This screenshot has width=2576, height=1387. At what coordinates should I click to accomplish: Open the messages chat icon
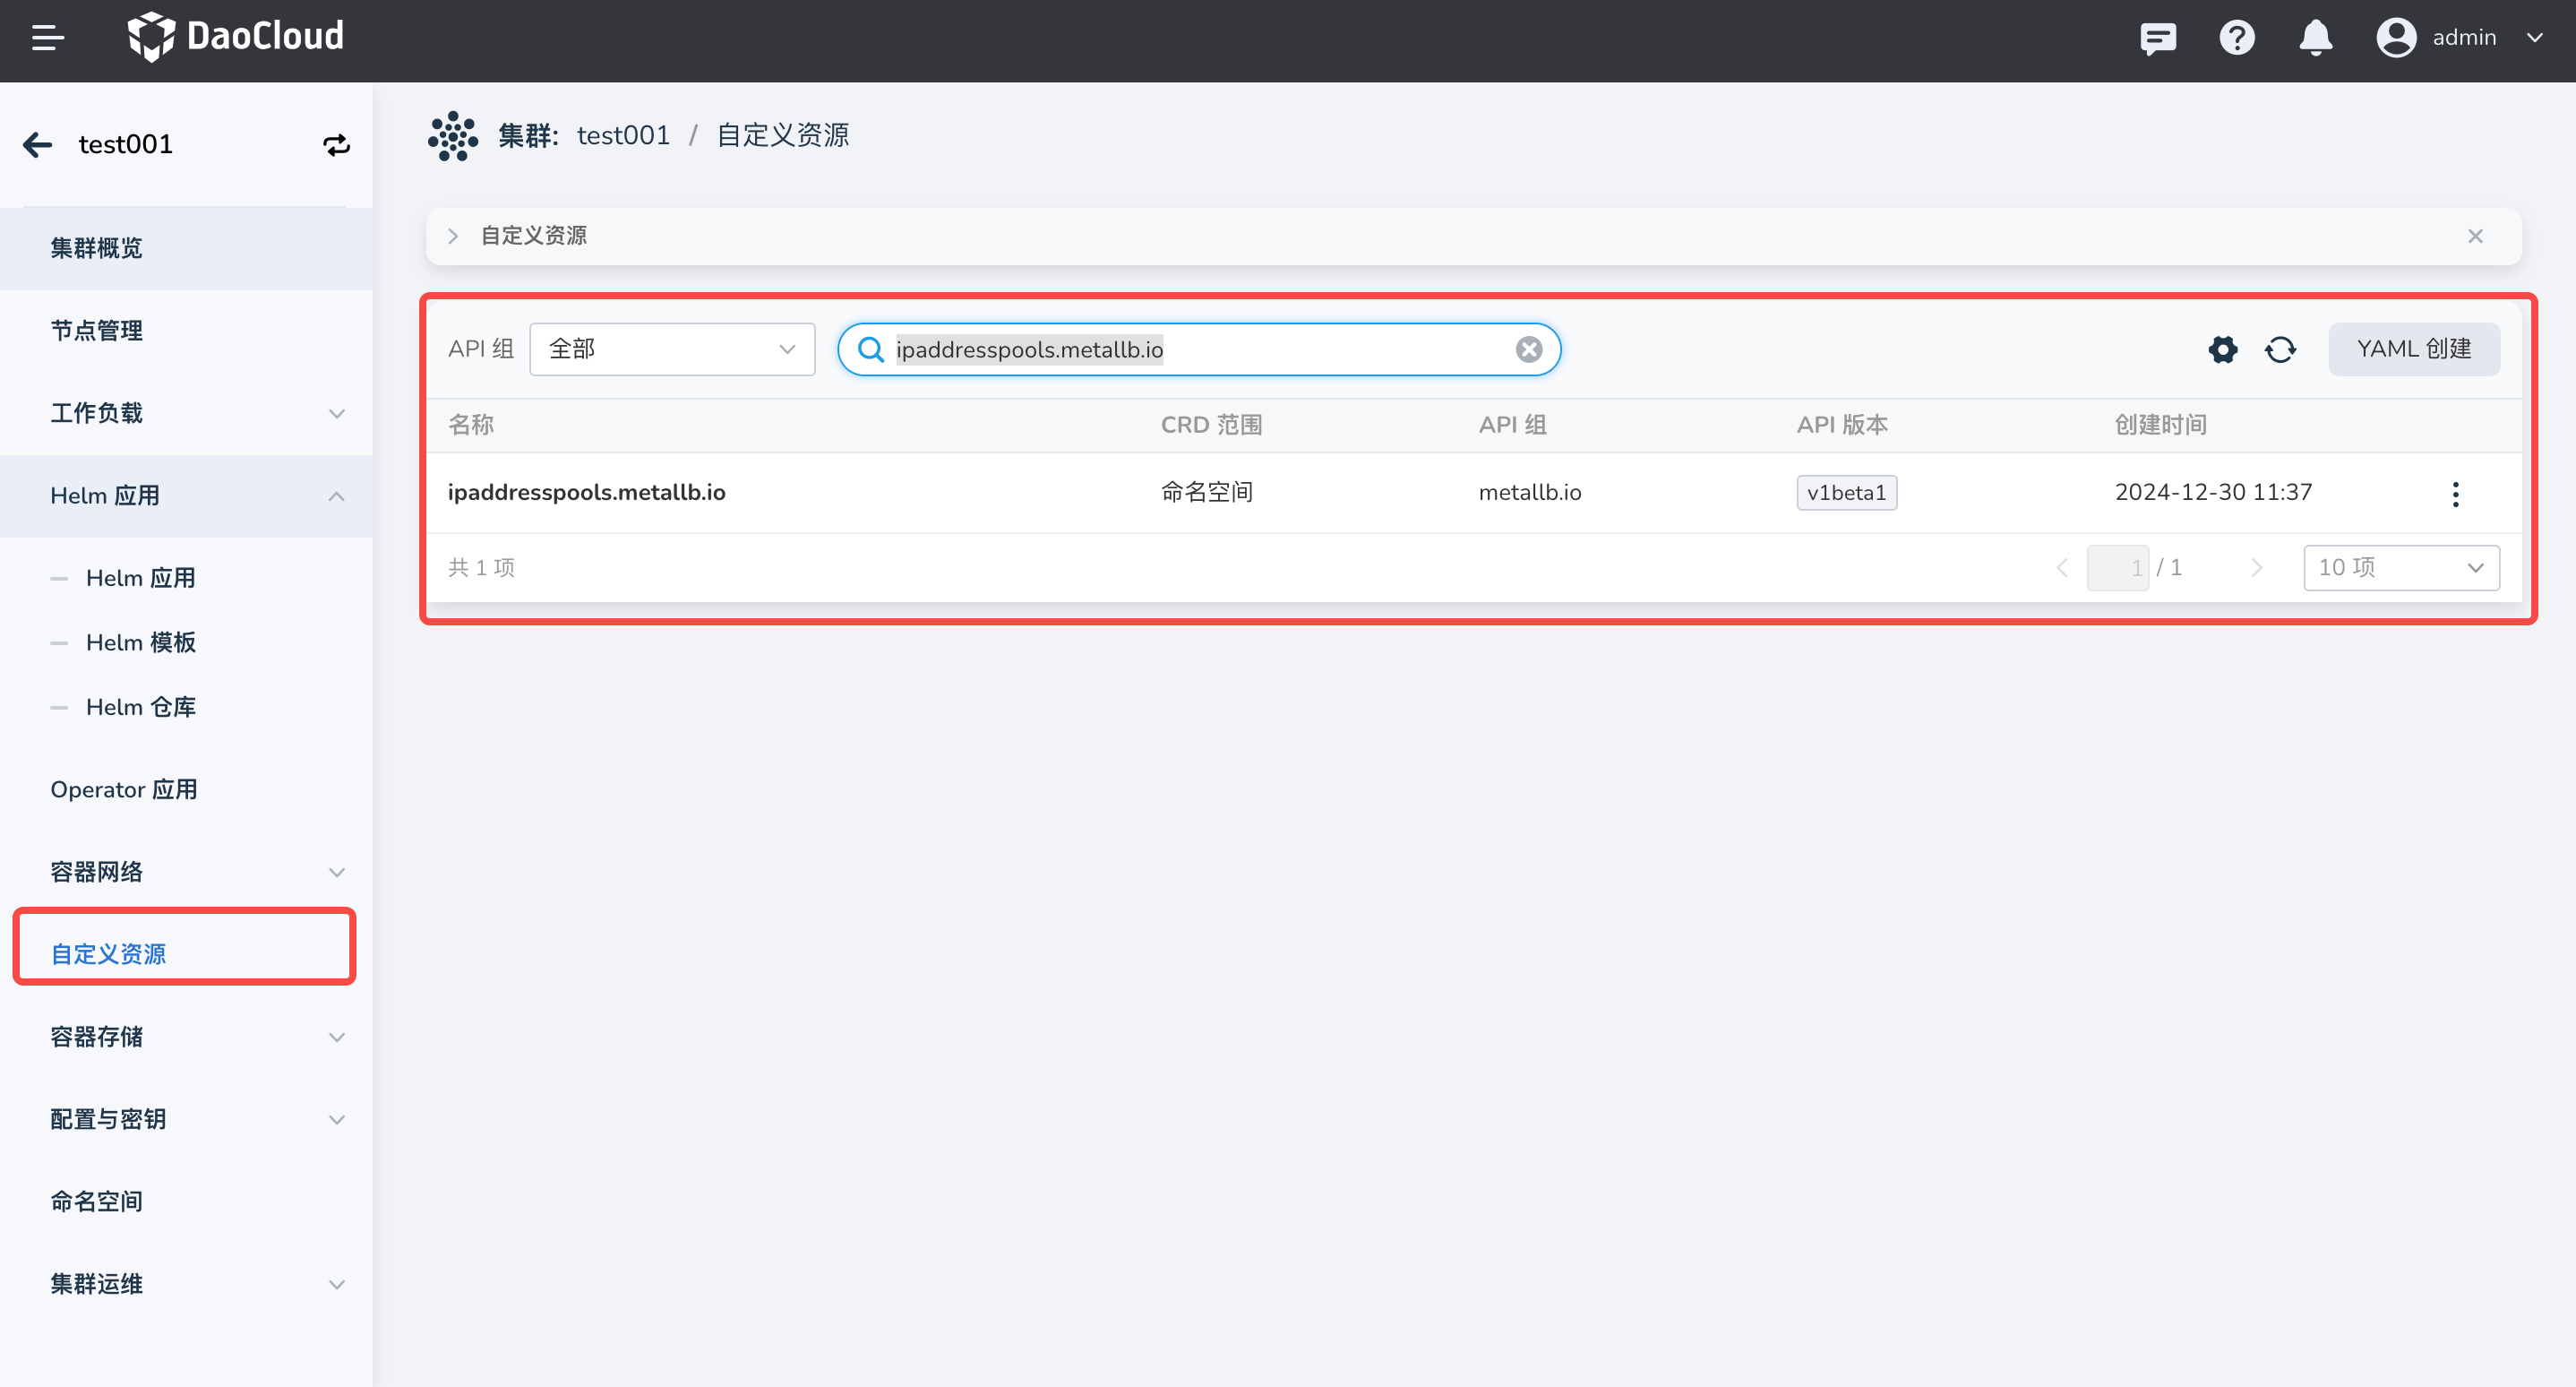(2157, 38)
